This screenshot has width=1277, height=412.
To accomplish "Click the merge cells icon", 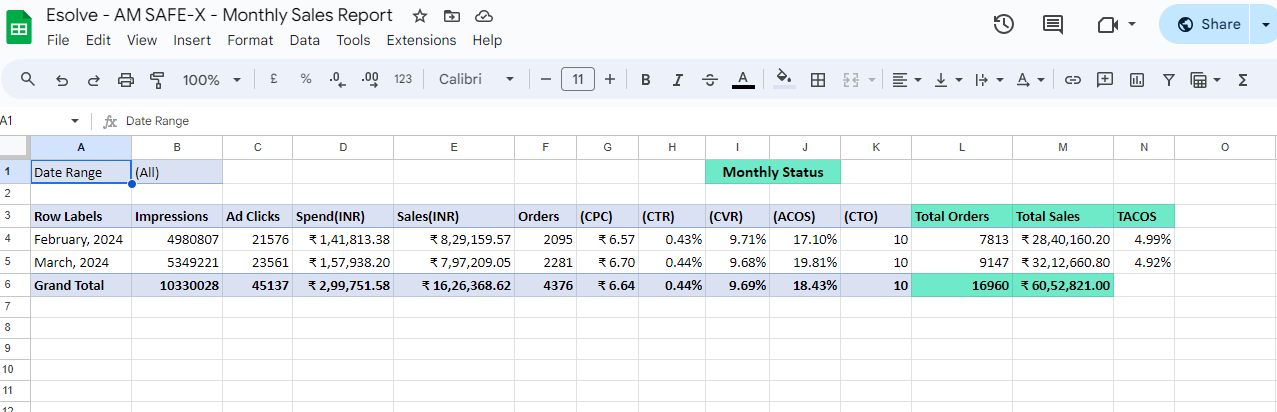I will coord(852,79).
